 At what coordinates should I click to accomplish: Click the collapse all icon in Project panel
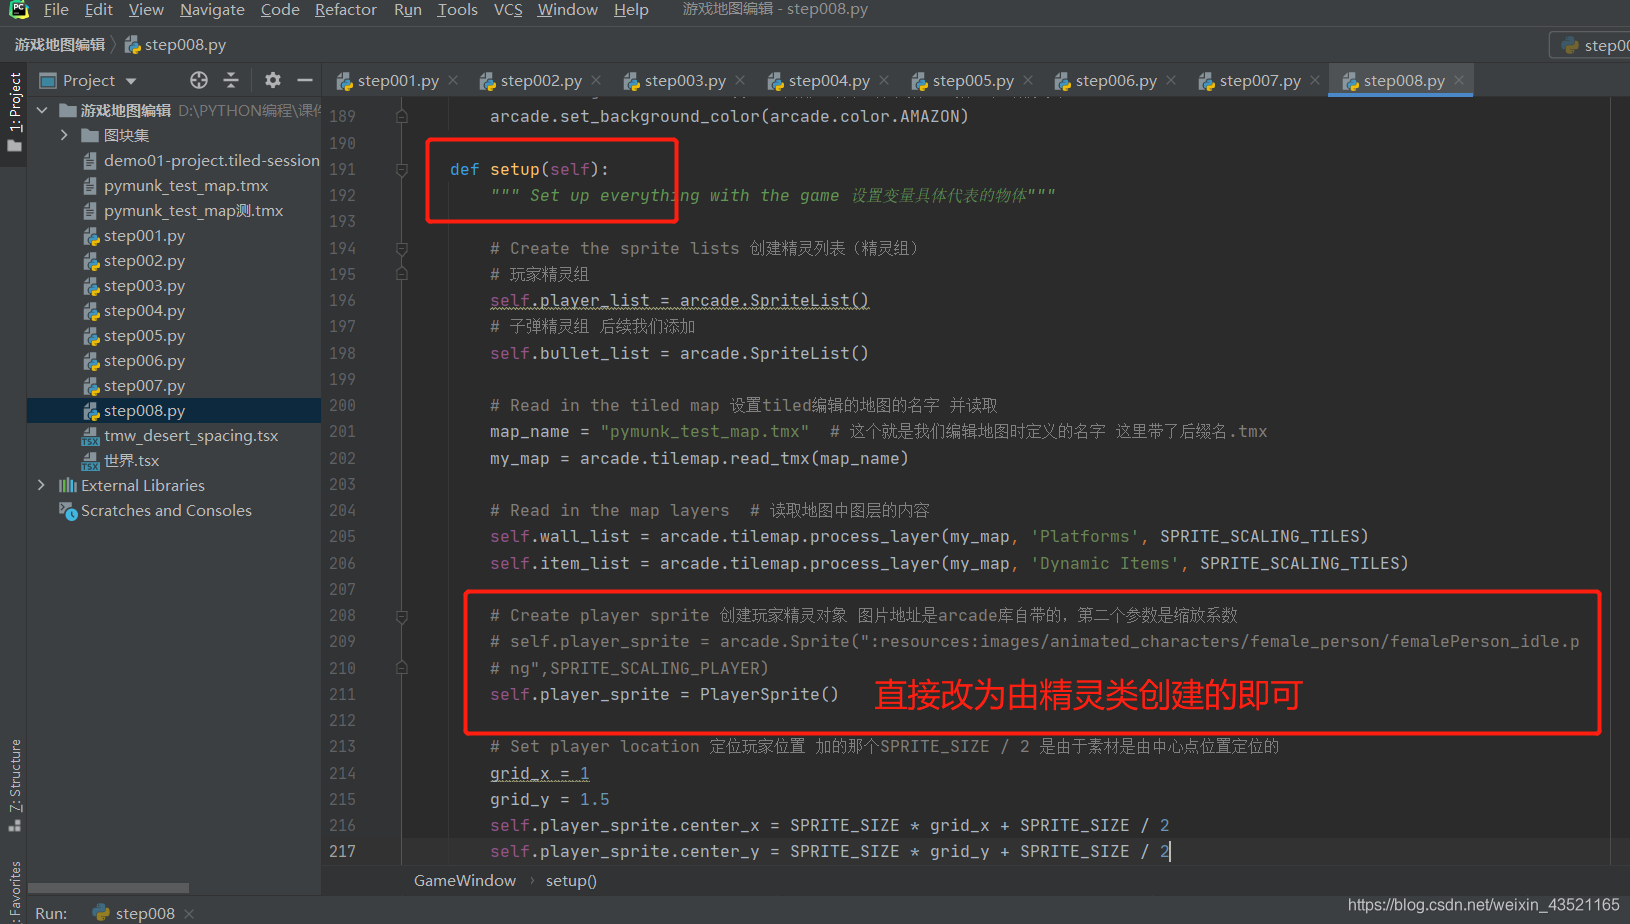pyautogui.click(x=231, y=80)
